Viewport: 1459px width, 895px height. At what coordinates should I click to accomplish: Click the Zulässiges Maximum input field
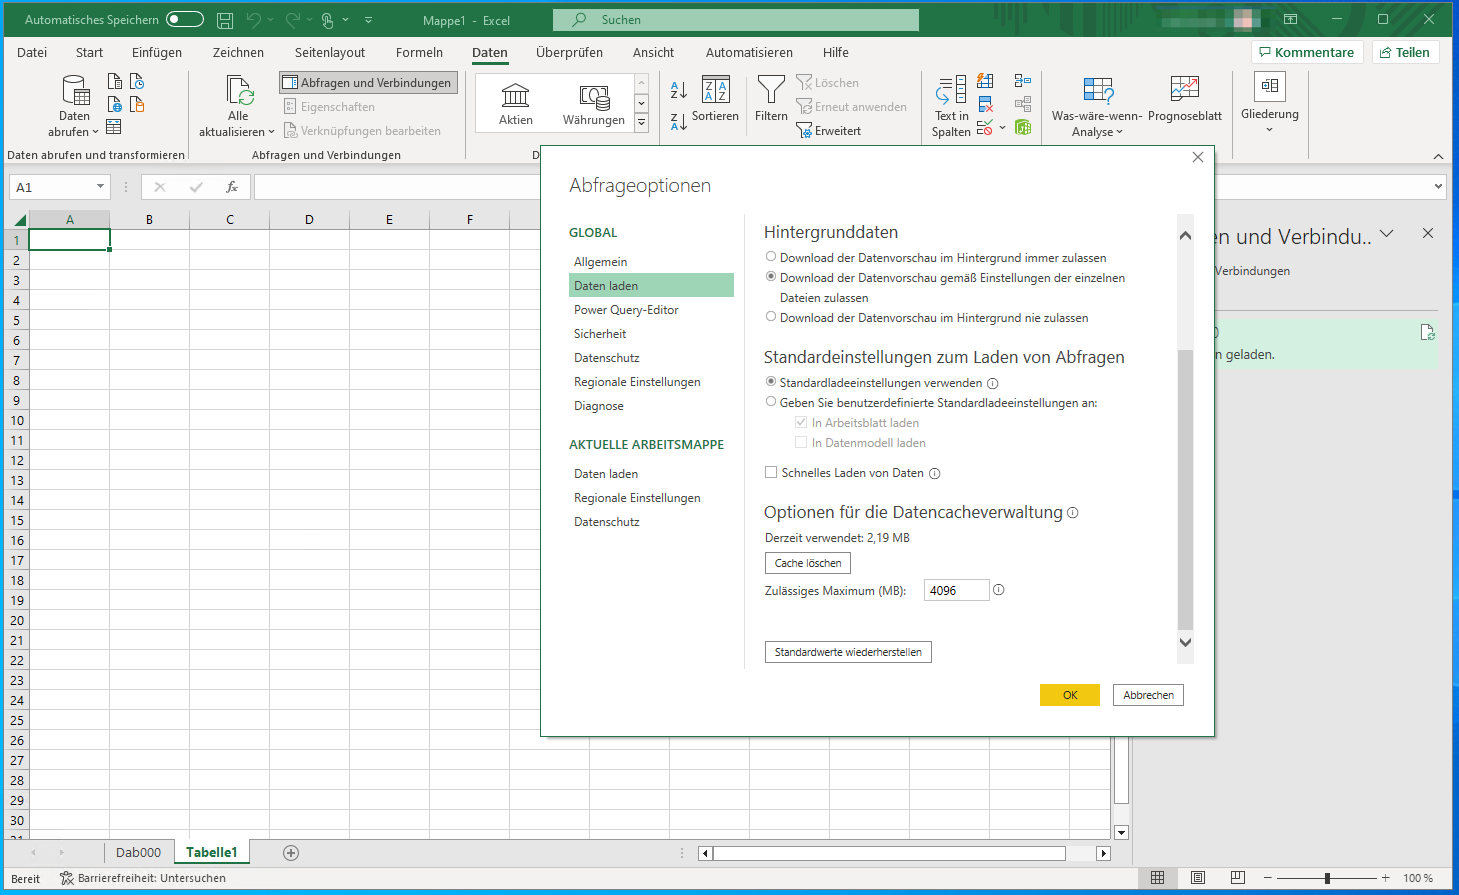[956, 591]
